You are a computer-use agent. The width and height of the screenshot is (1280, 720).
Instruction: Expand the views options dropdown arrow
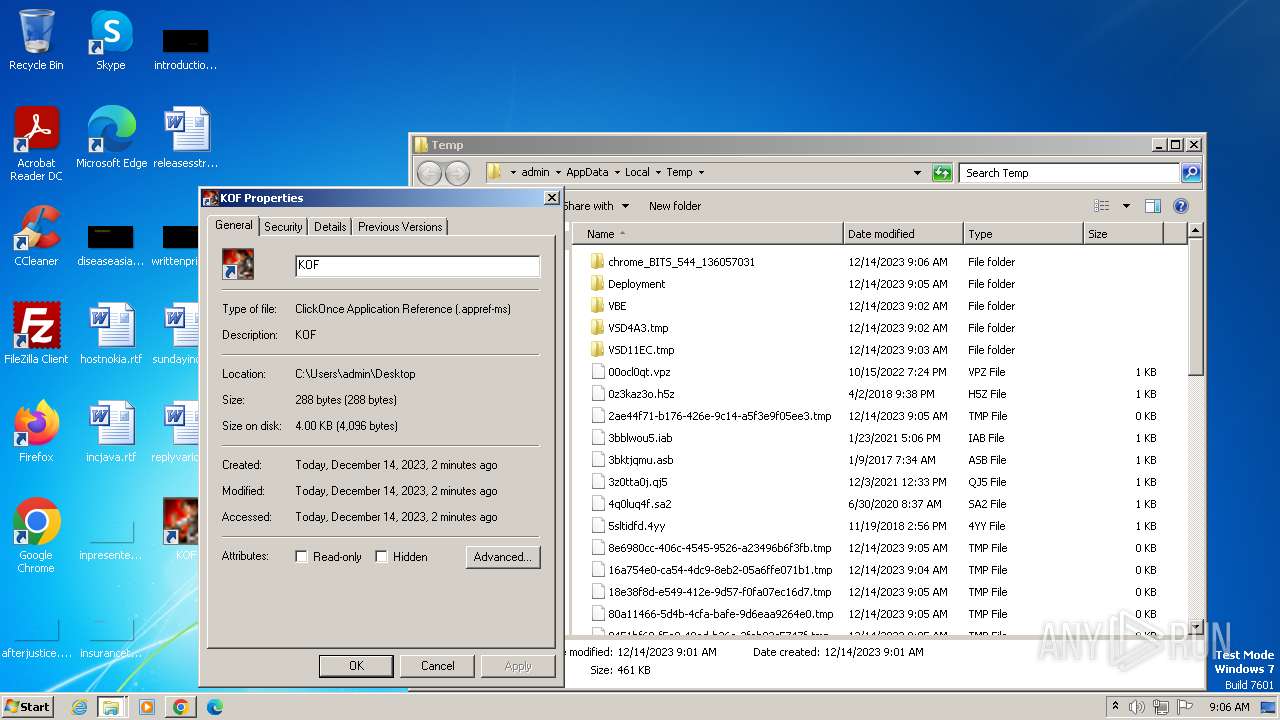click(x=1126, y=206)
